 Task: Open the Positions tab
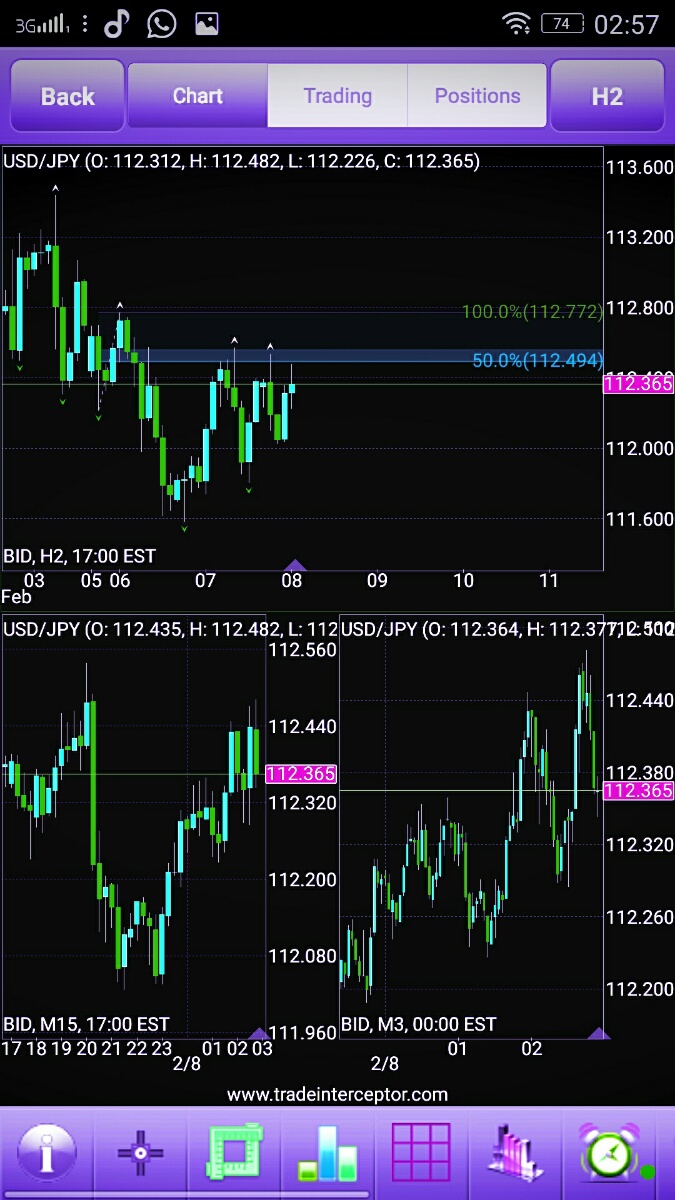(477, 96)
